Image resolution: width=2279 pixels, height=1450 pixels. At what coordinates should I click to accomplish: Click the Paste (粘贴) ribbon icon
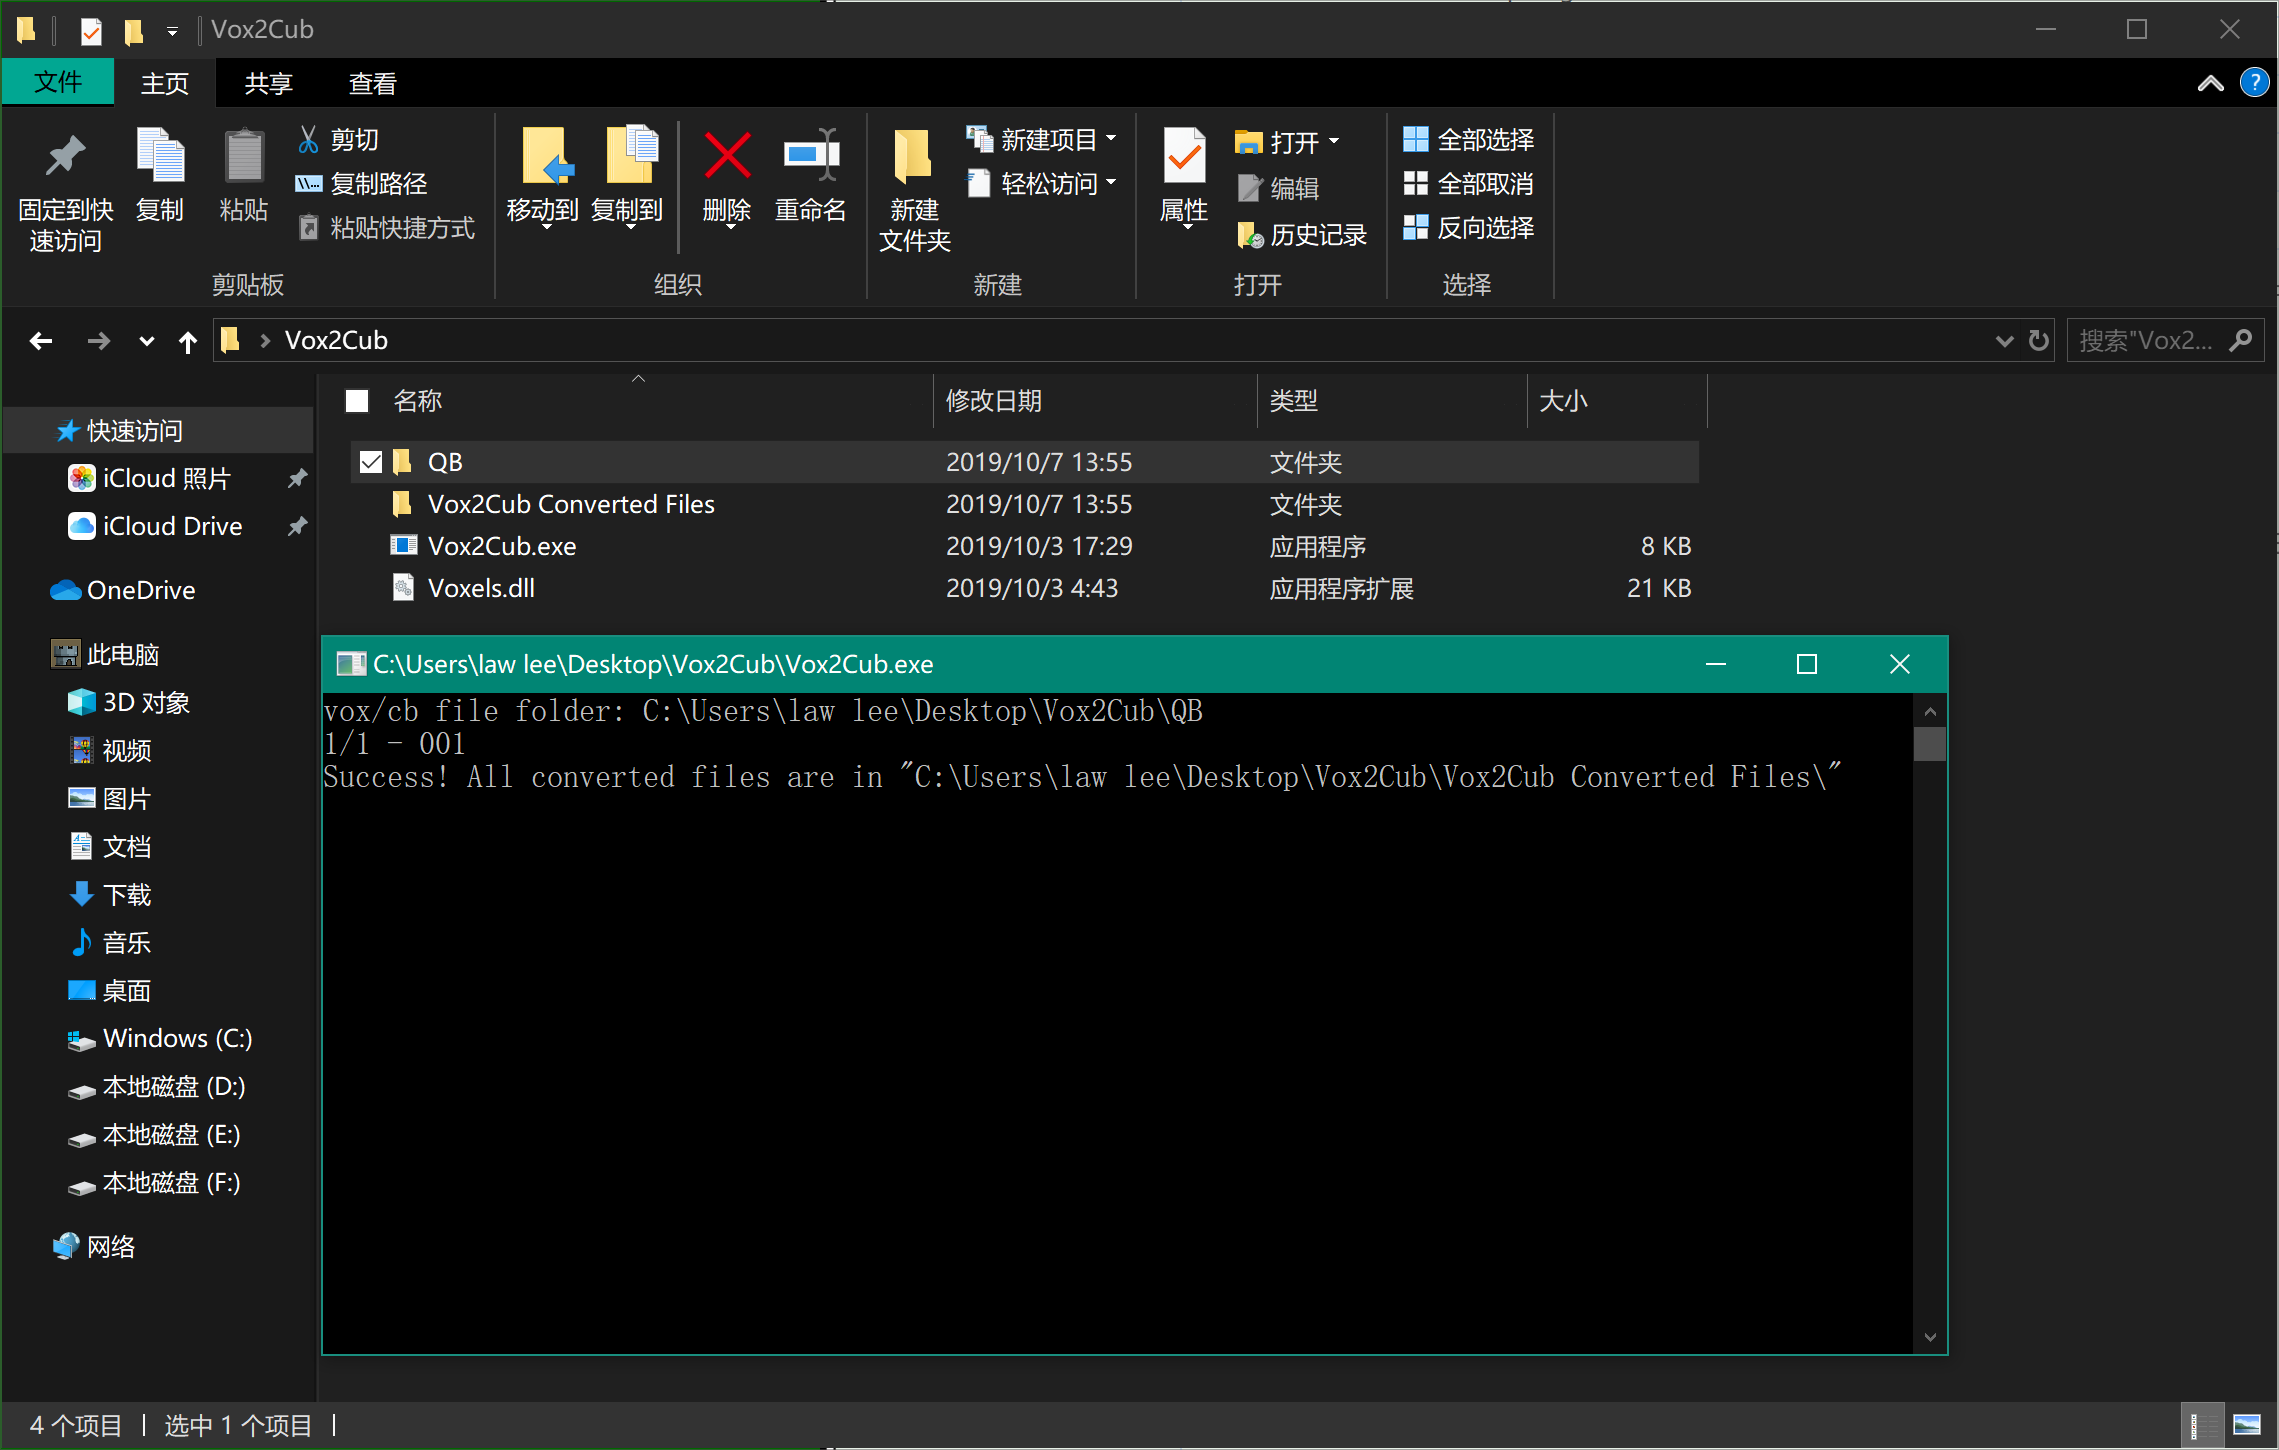point(244,156)
